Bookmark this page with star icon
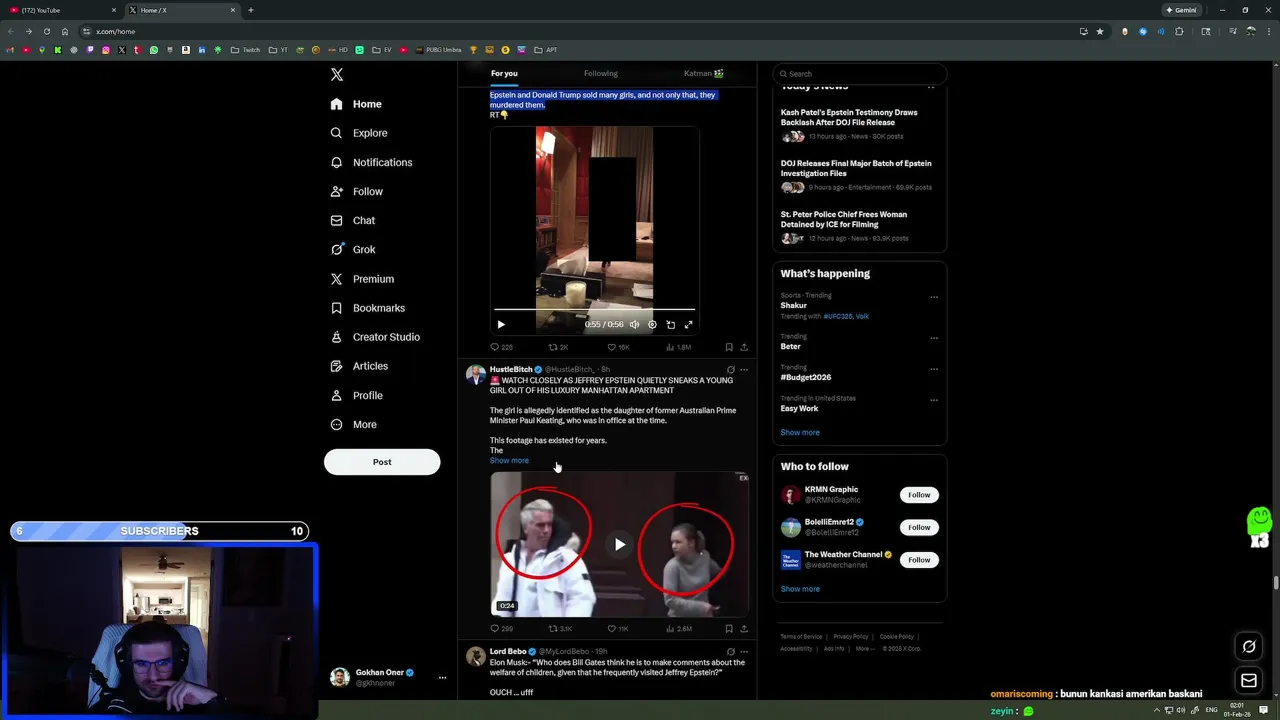 (1100, 31)
